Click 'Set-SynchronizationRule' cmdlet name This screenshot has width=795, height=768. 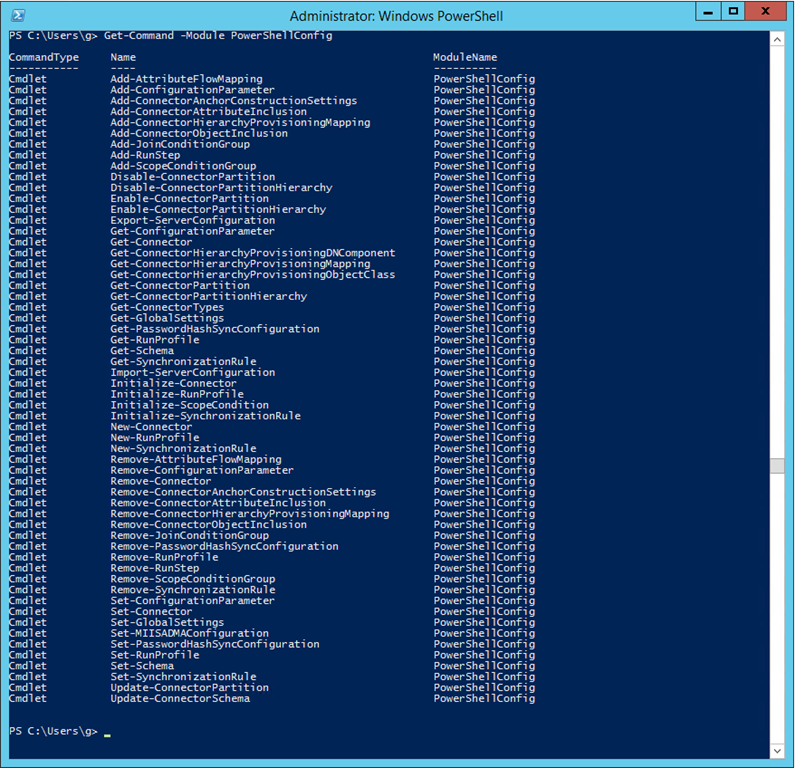[x=183, y=677]
